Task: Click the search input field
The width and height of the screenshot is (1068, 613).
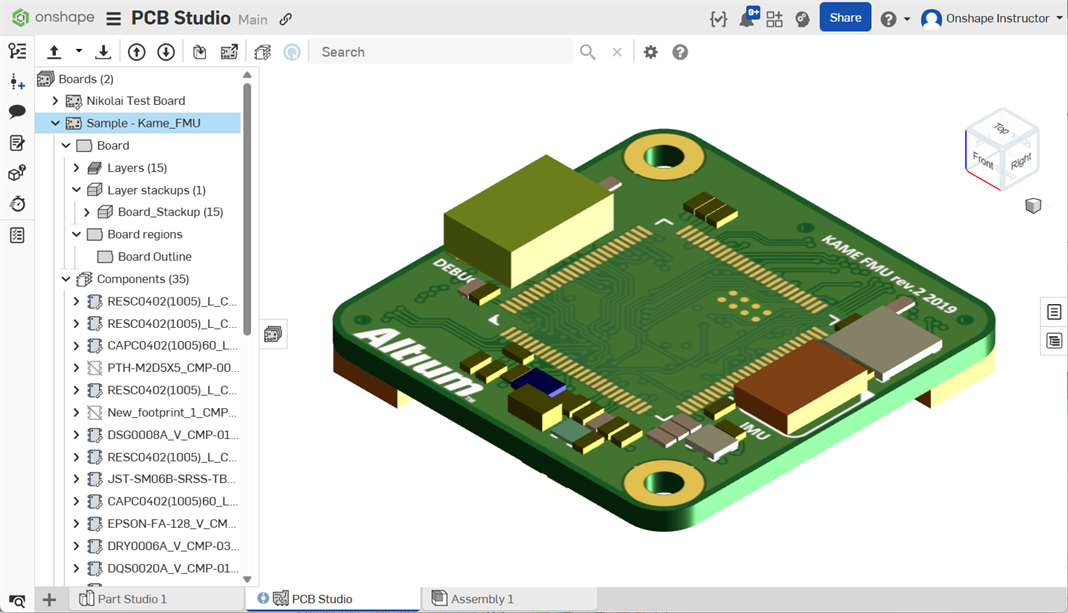Action: coord(440,51)
